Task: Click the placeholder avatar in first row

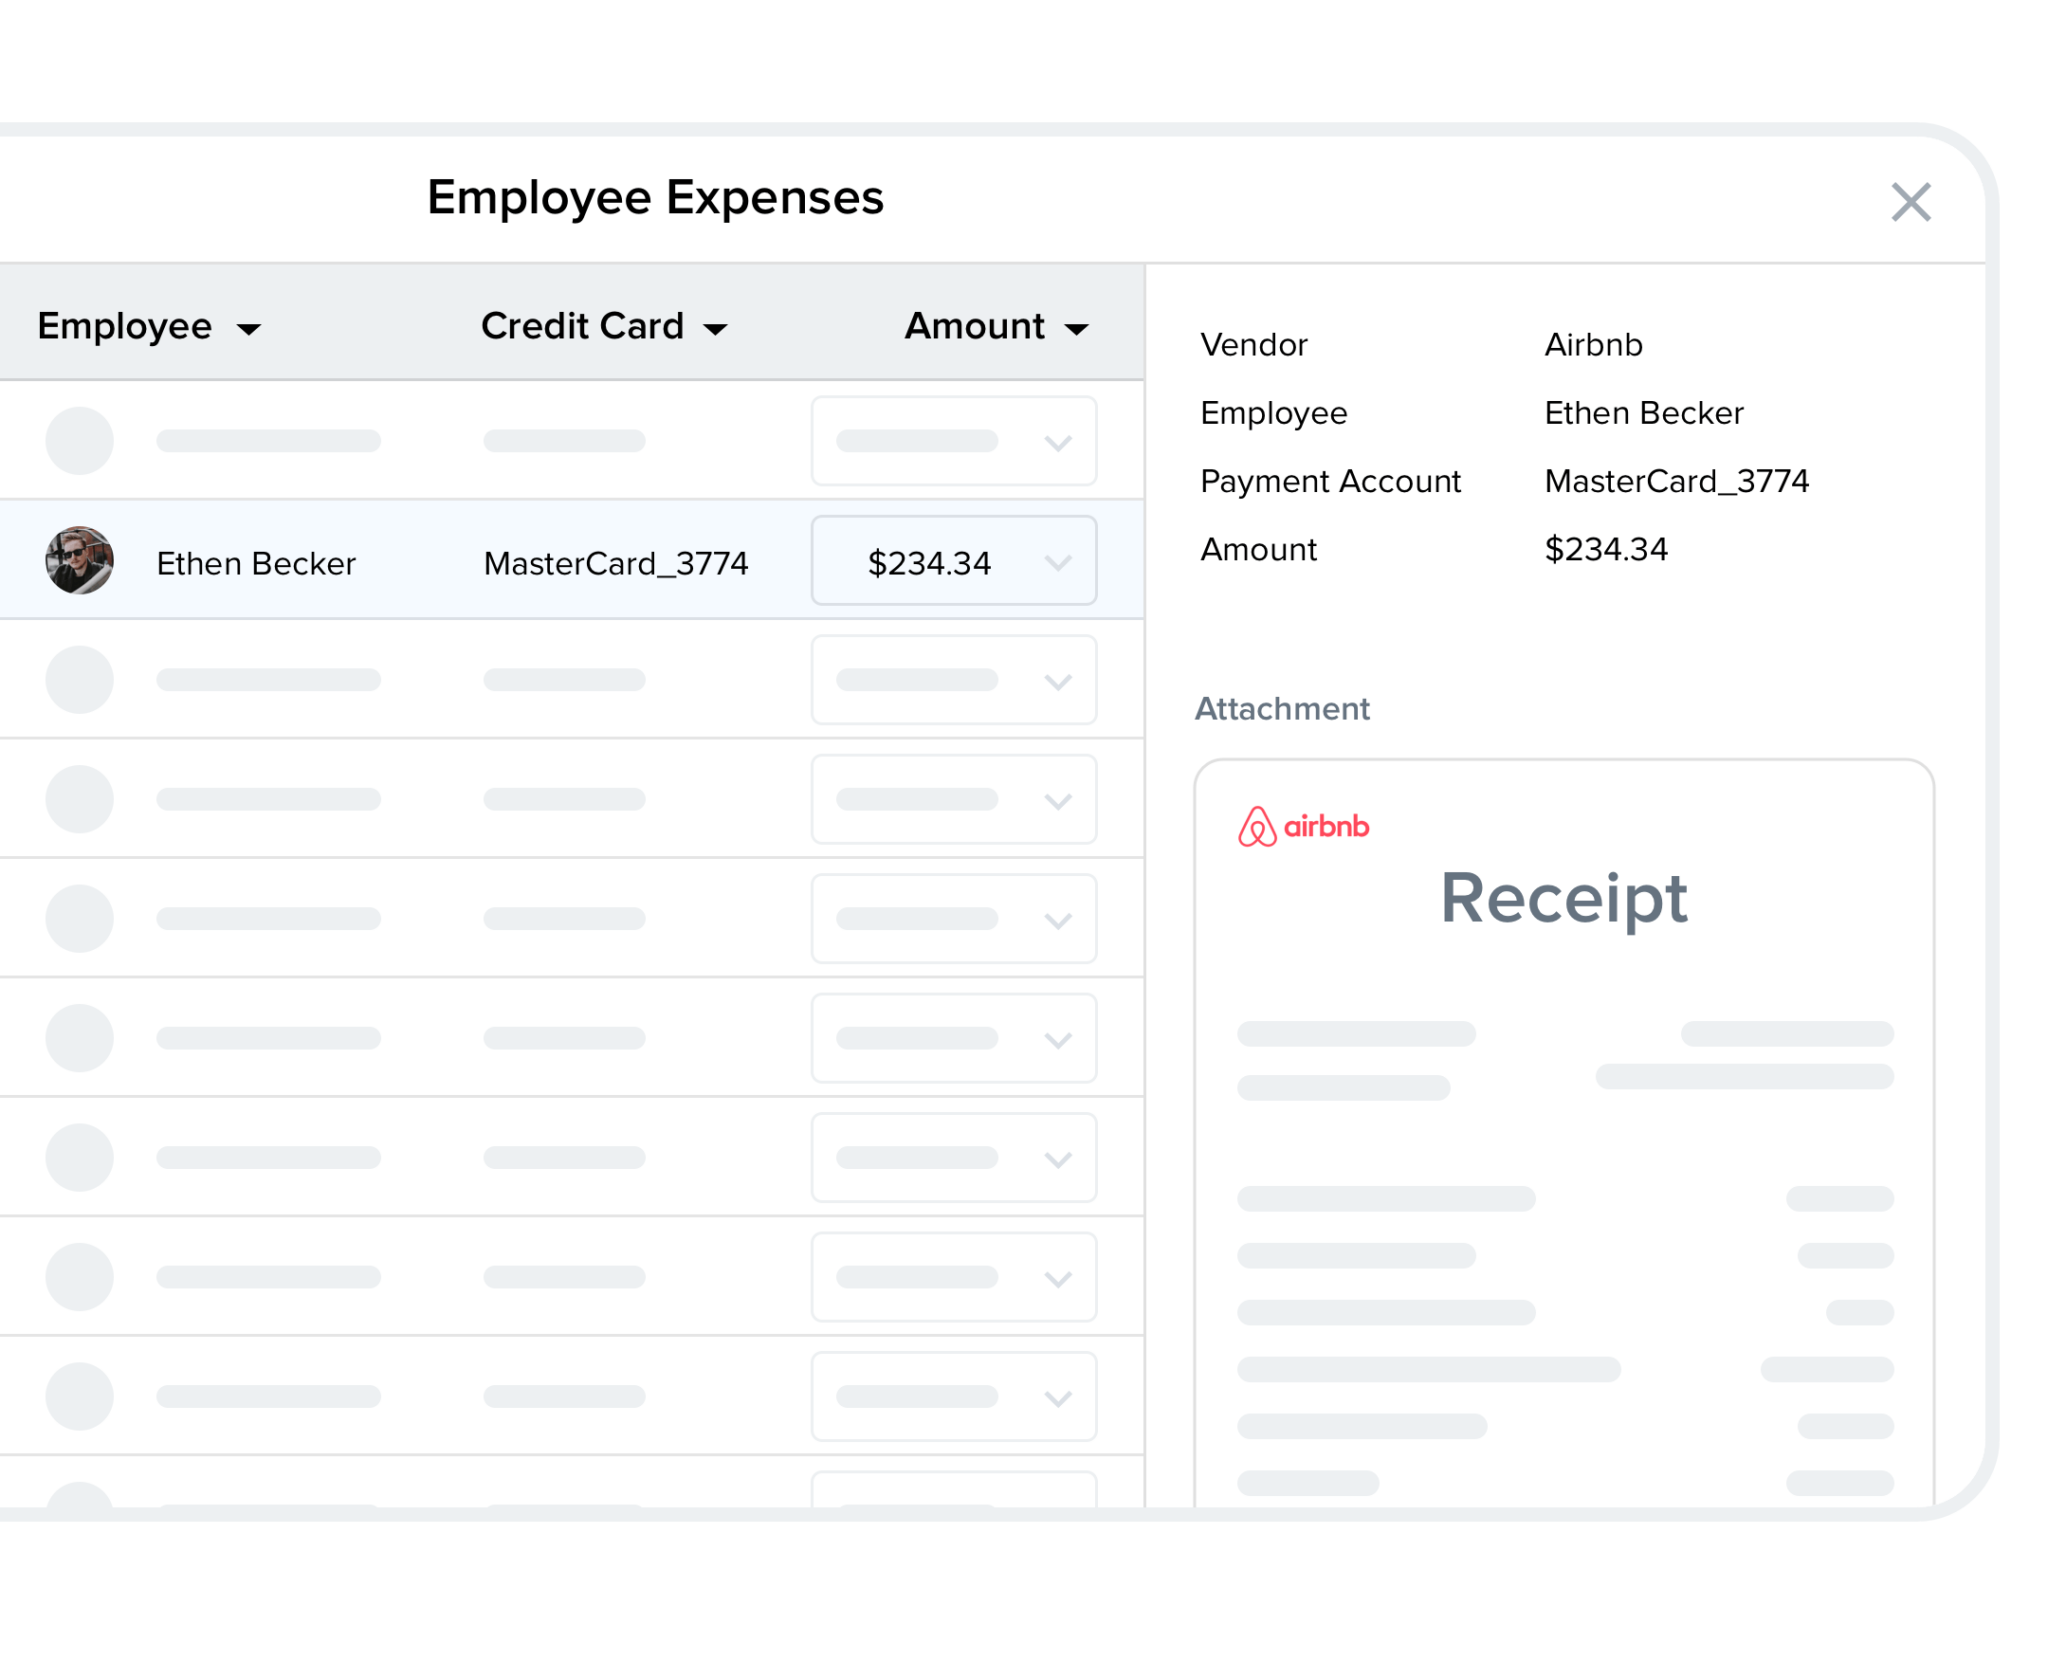Action: 79,441
